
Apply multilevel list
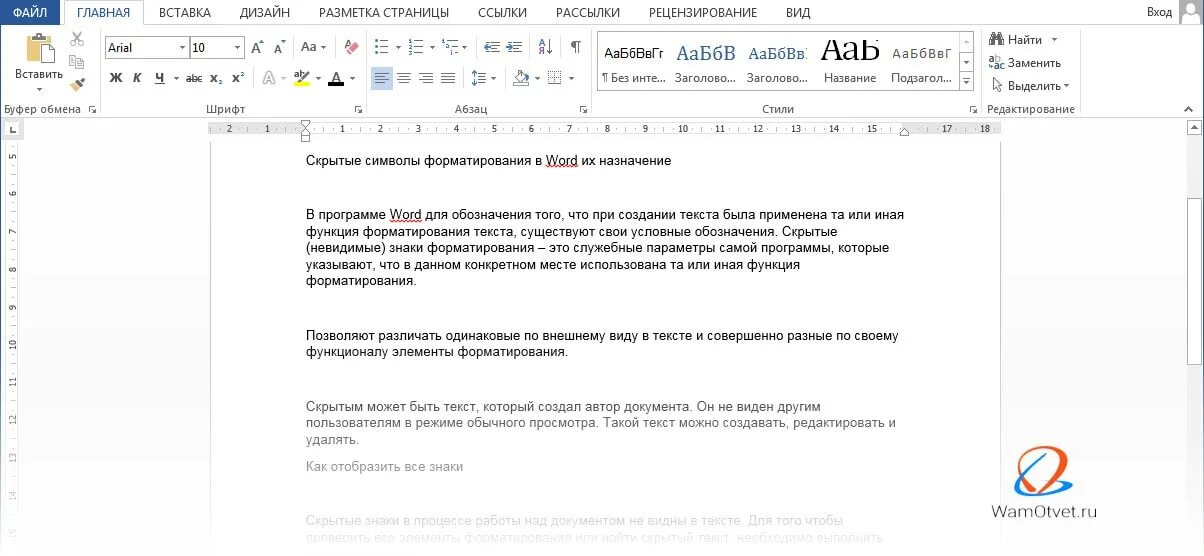click(x=449, y=47)
